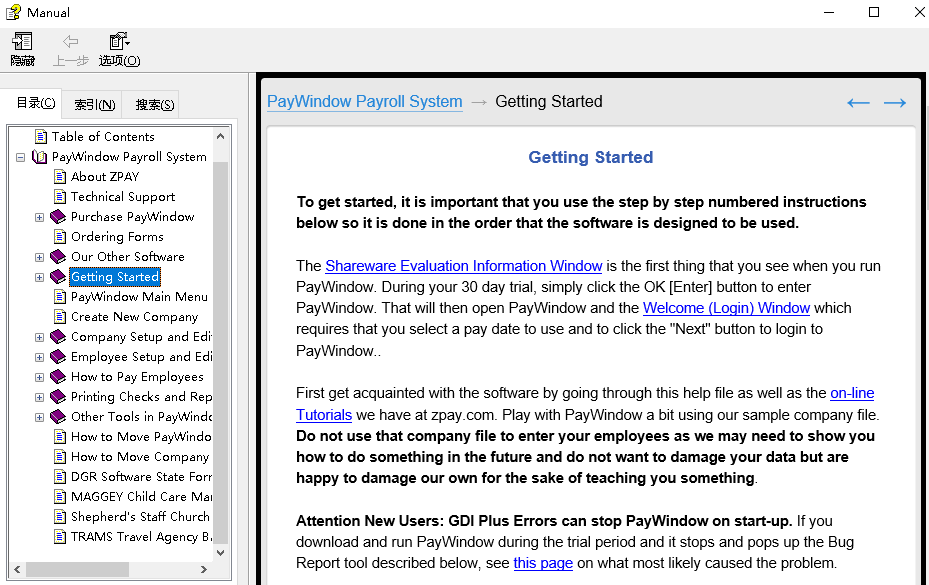Select About ZPAY topic text
The height and width of the screenshot is (585, 929).
(105, 177)
